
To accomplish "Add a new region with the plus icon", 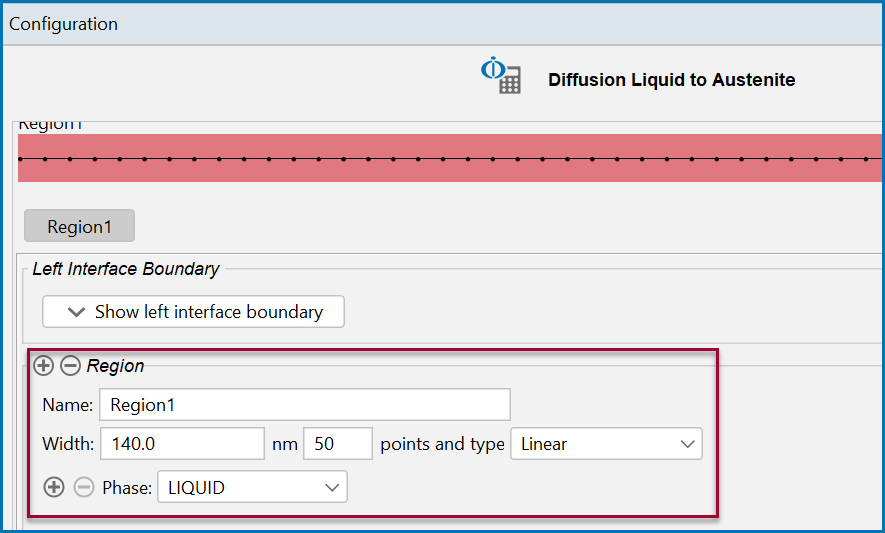I will tap(43, 366).
